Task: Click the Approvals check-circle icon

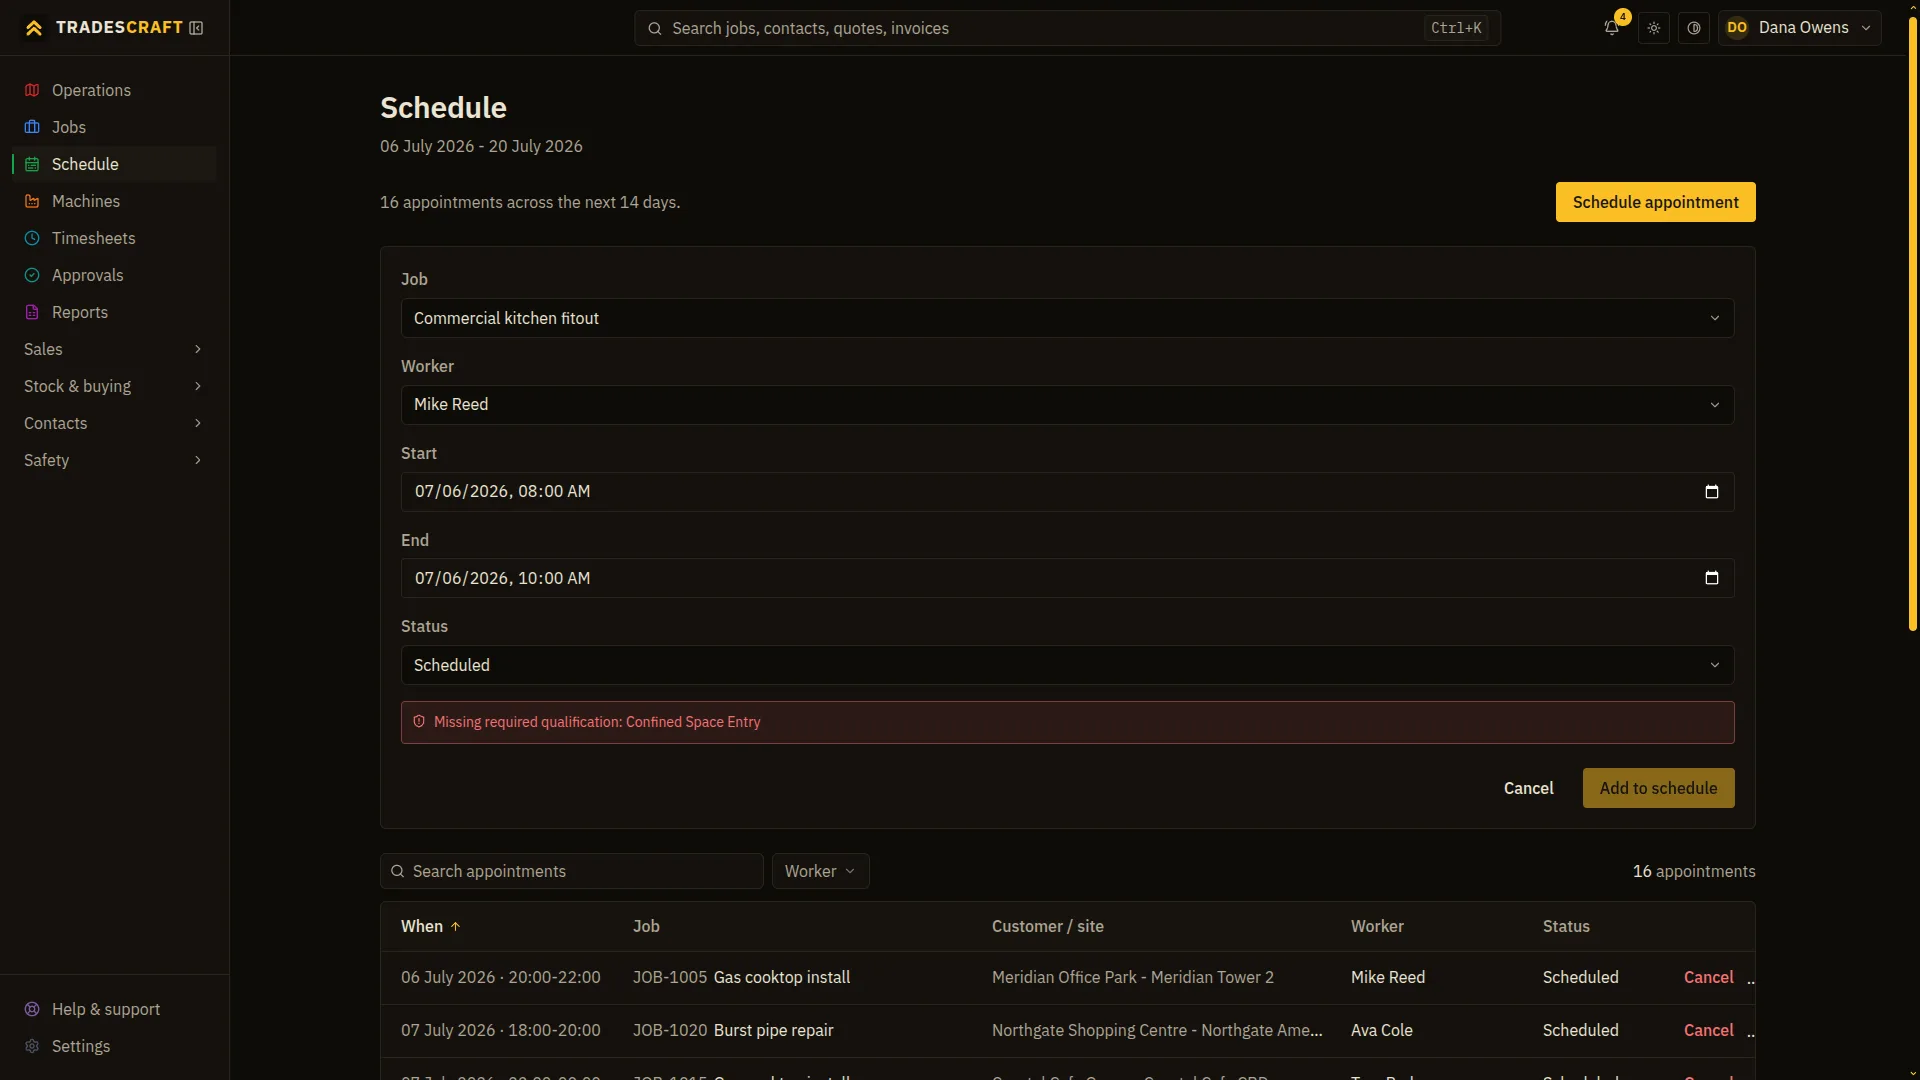Action: (x=32, y=275)
